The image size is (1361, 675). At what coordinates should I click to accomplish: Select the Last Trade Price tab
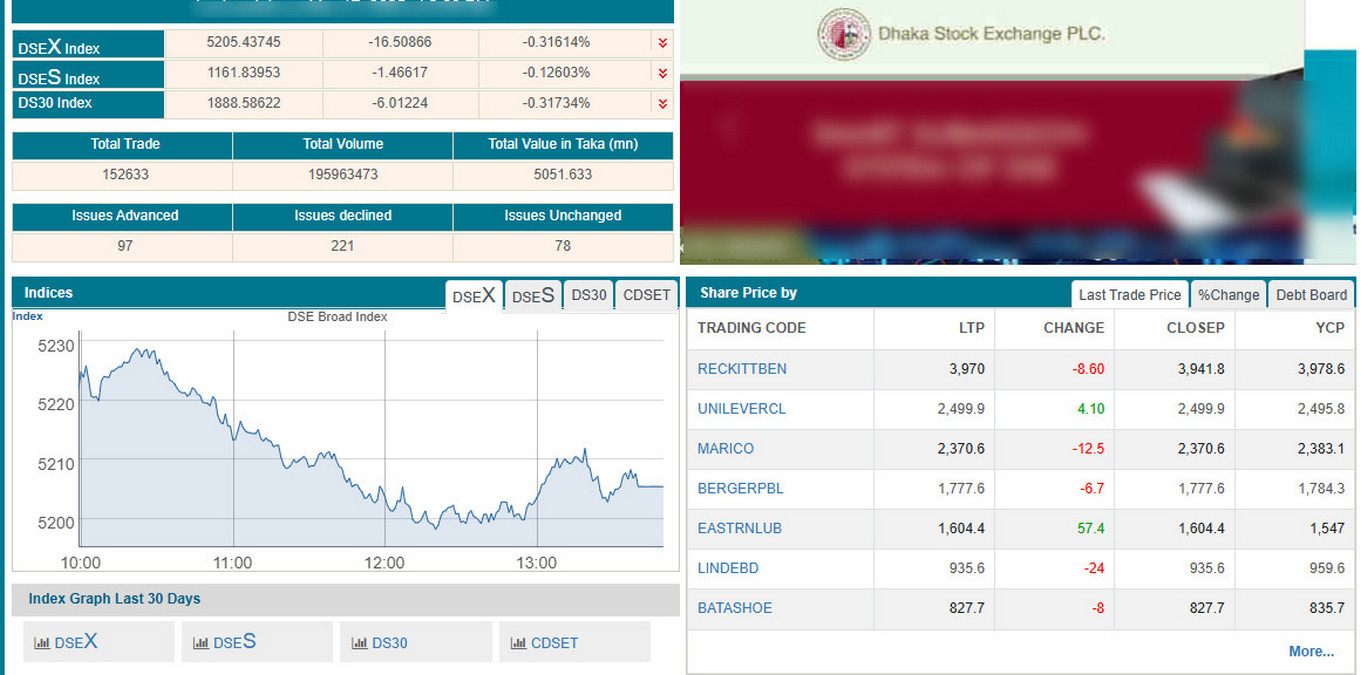tap(1130, 294)
